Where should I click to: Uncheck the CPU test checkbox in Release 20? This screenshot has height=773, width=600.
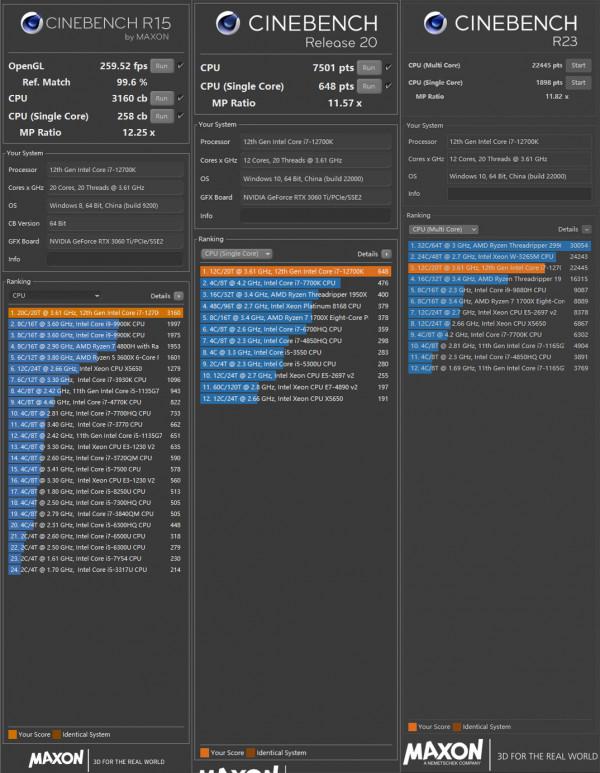(387, 68)
